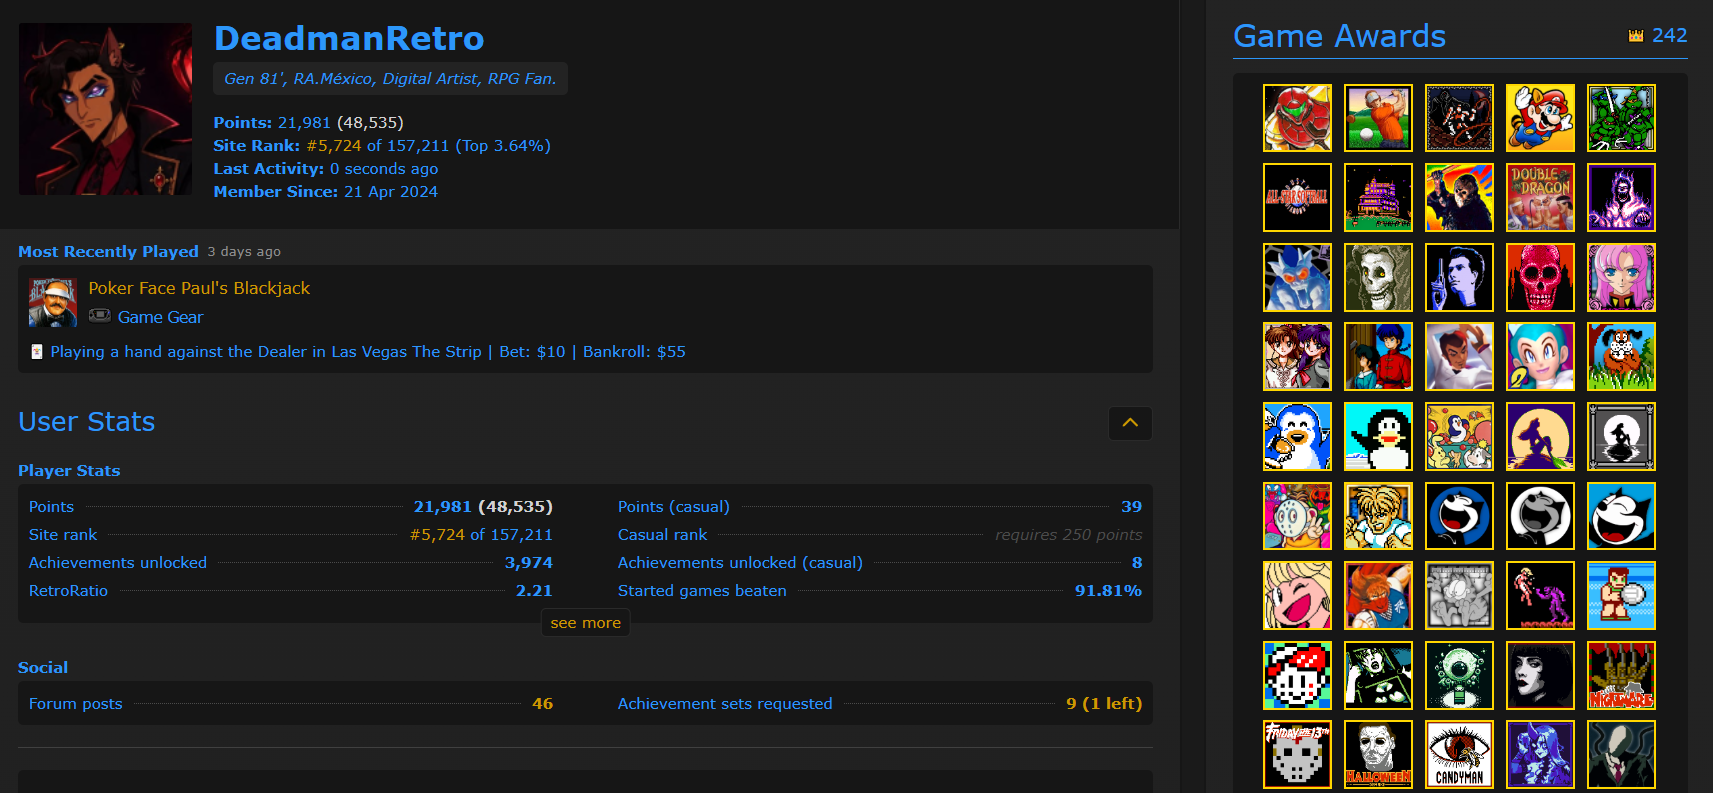Open the DeadmanRetro profile name
This screenshot has width=1713, height=793.
[349, 38]
